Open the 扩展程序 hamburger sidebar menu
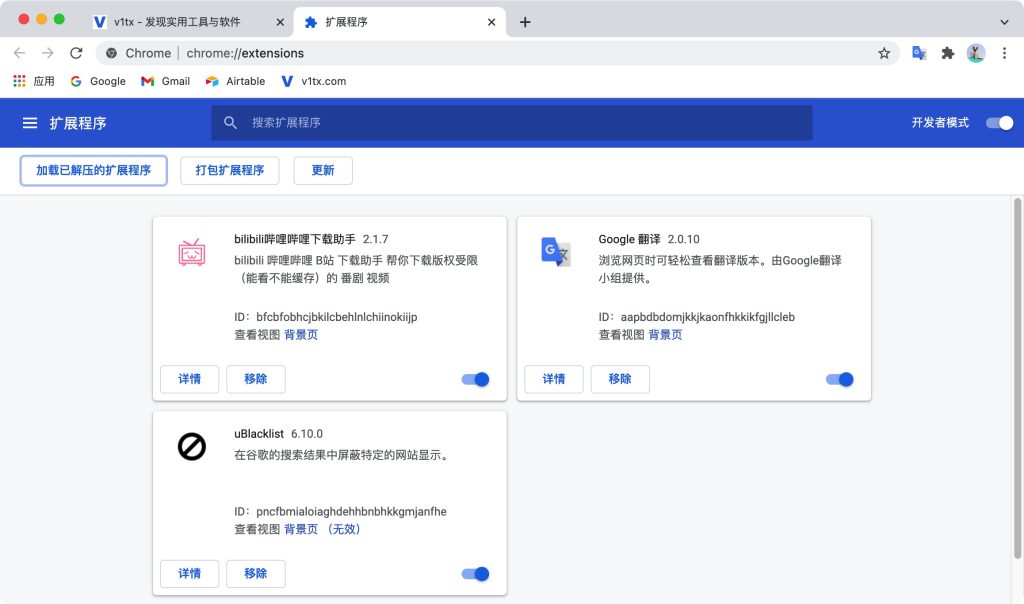Screen dimensions: 1024x604 pyautogui.click(x=30, y=123)
